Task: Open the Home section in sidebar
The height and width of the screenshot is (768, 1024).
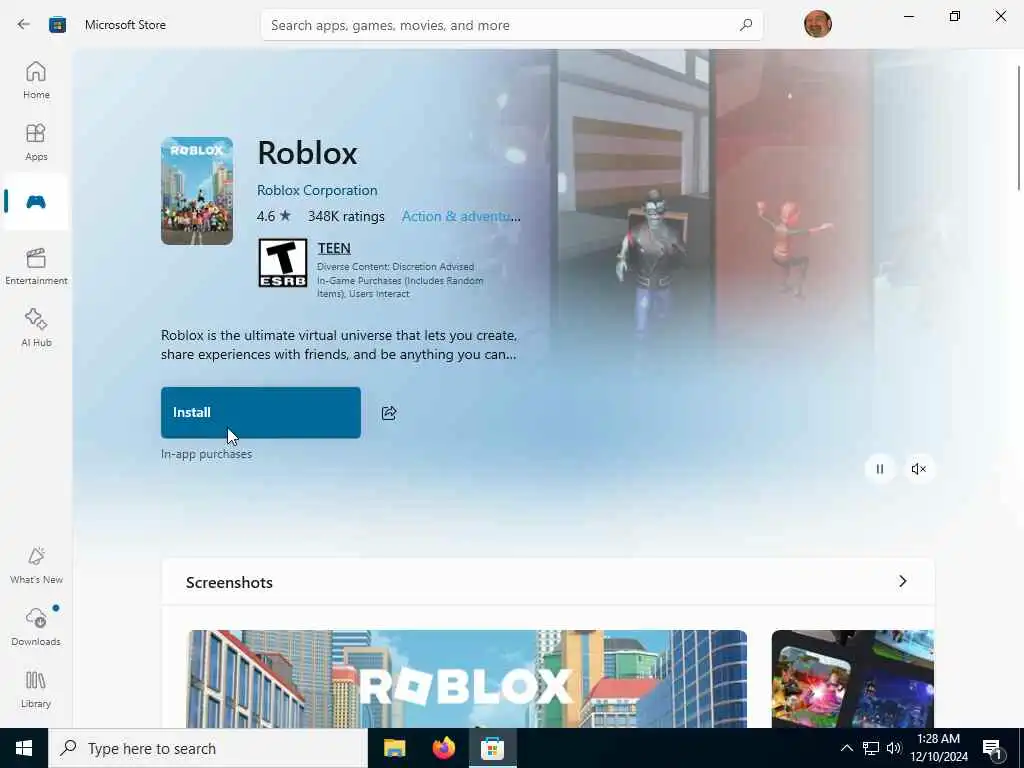Action: coord(36,80)
